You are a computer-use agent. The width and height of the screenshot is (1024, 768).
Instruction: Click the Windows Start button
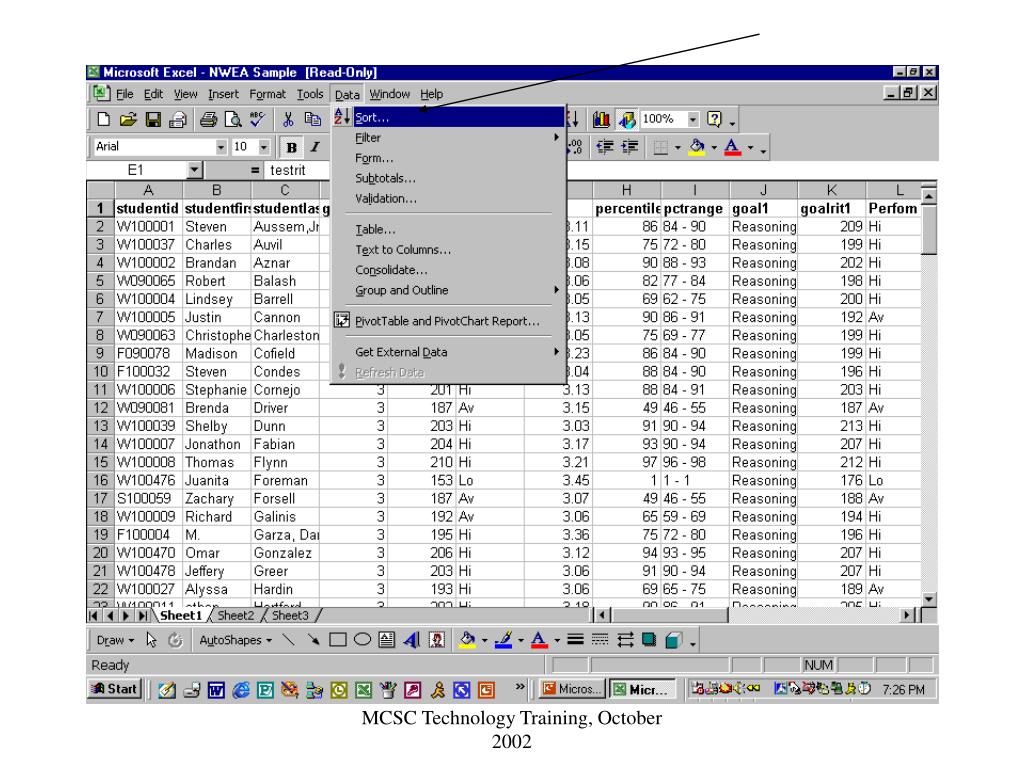(x=114, y=689)
